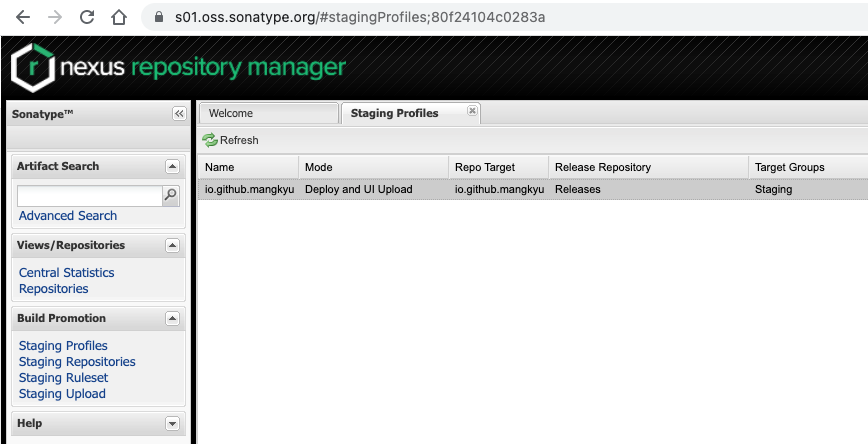
Task: Open the Repositories link
Action: tap(54, 289)
